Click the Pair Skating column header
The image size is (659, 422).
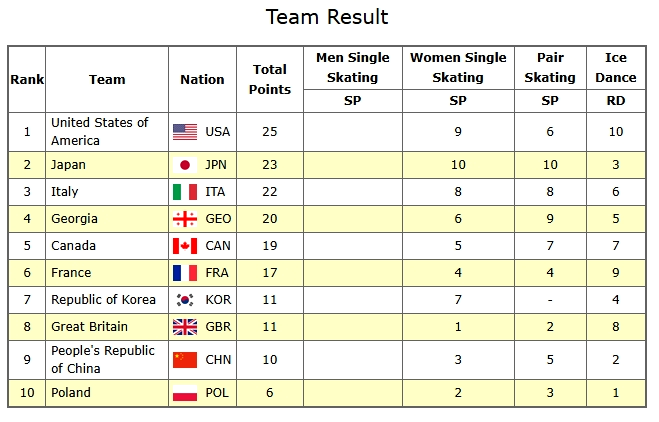tap(550, 67)
